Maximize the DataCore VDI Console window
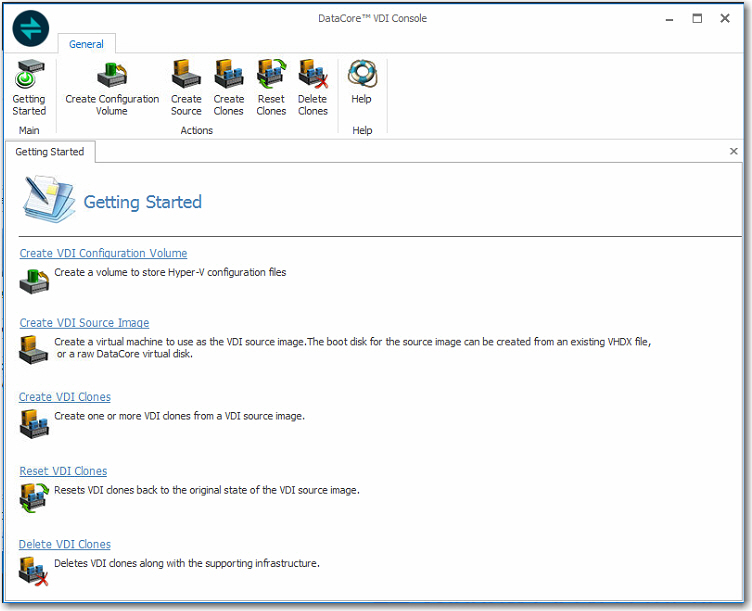The height and width of the screenshot is (611, 752). pos(697,18)
